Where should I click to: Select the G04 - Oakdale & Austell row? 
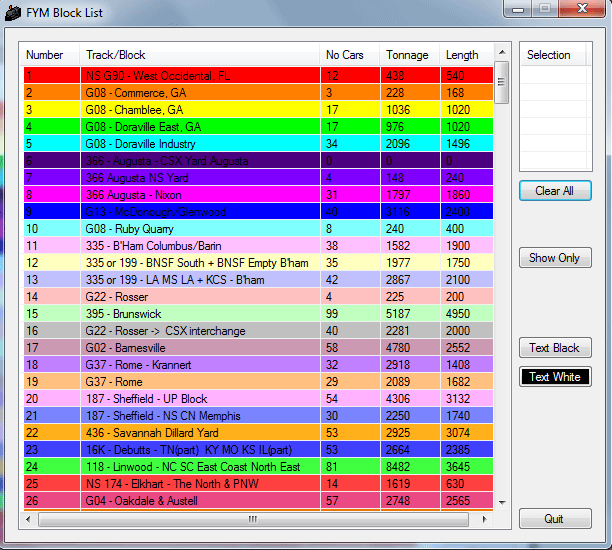click(x=258, y=500)
